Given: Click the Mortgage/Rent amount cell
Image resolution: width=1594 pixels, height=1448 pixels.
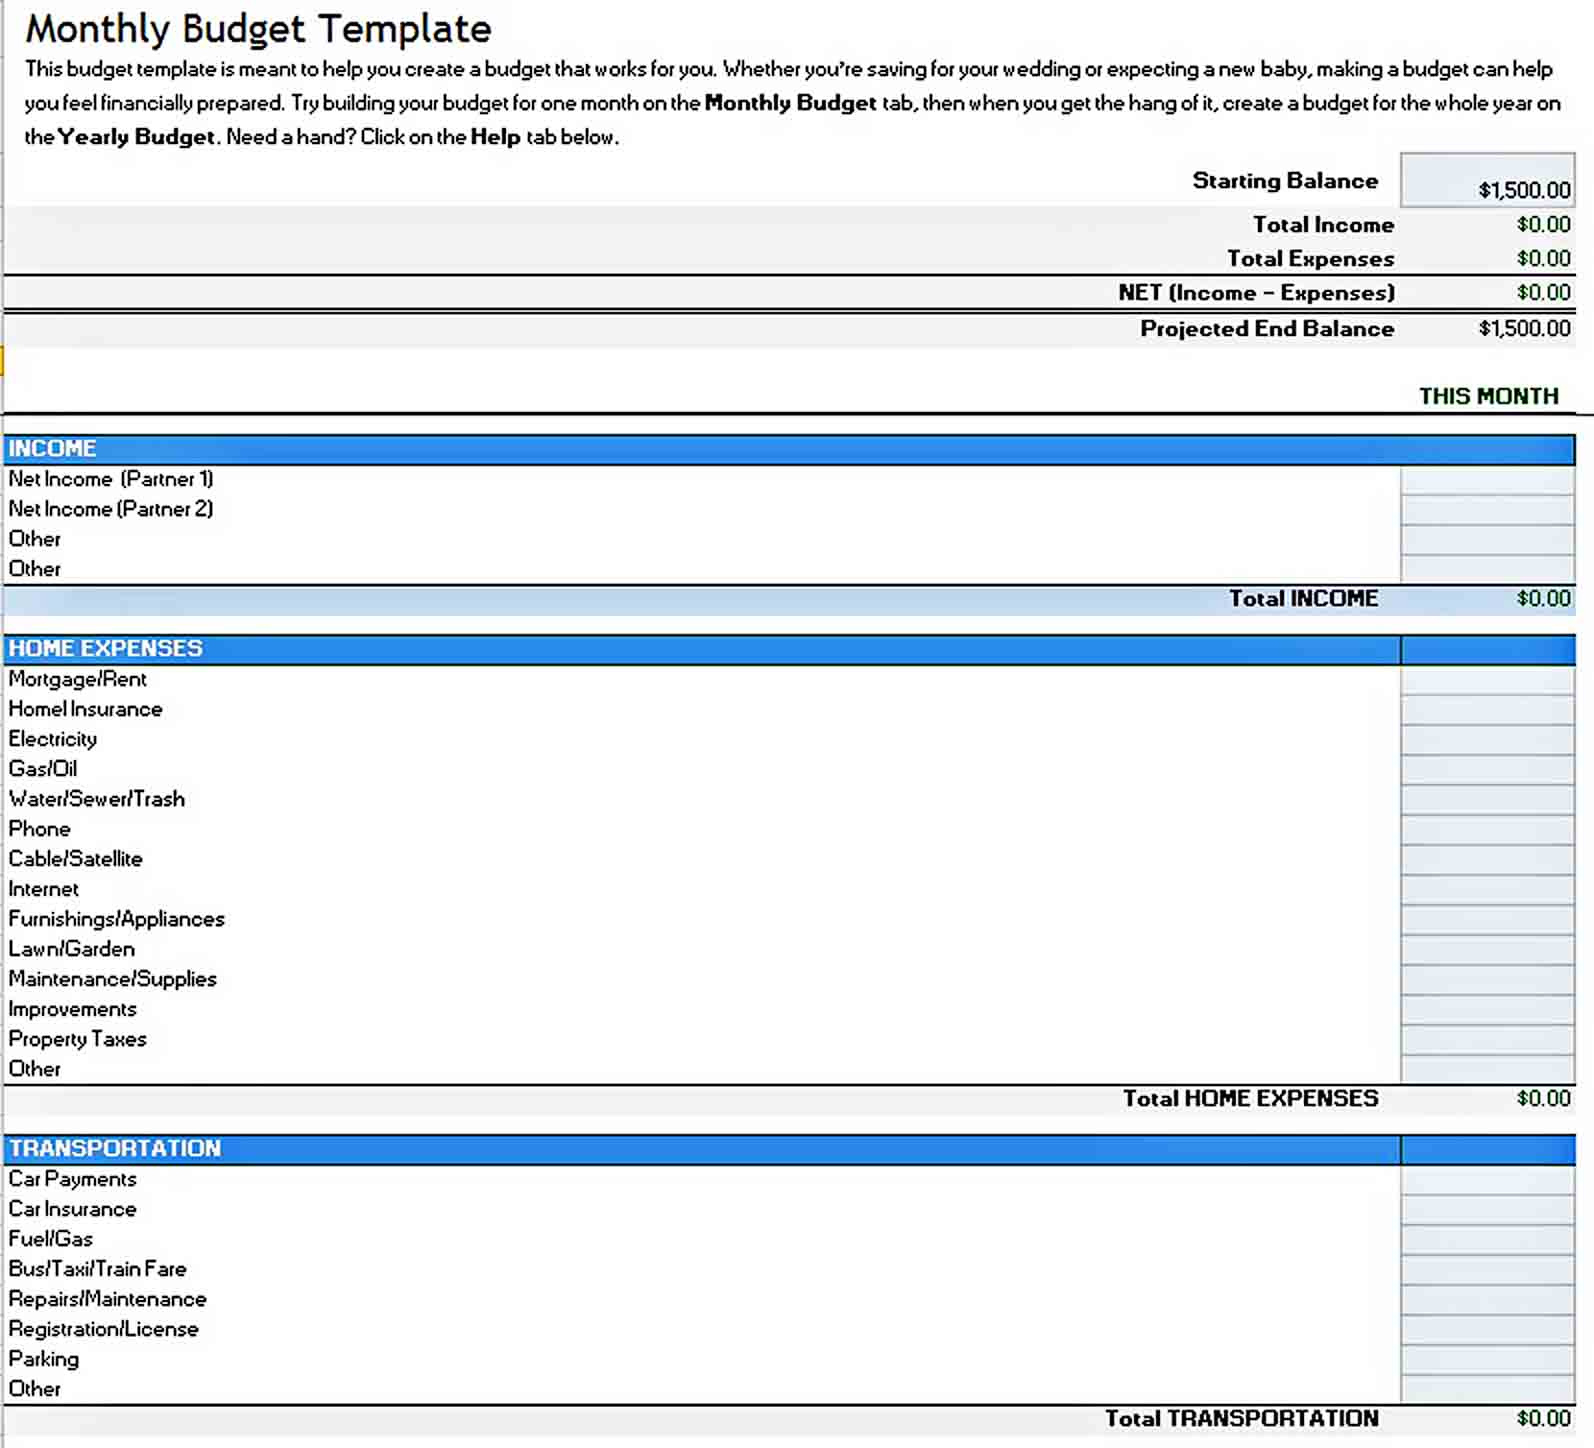Looking at the screenshot, I should [1487, 680].
